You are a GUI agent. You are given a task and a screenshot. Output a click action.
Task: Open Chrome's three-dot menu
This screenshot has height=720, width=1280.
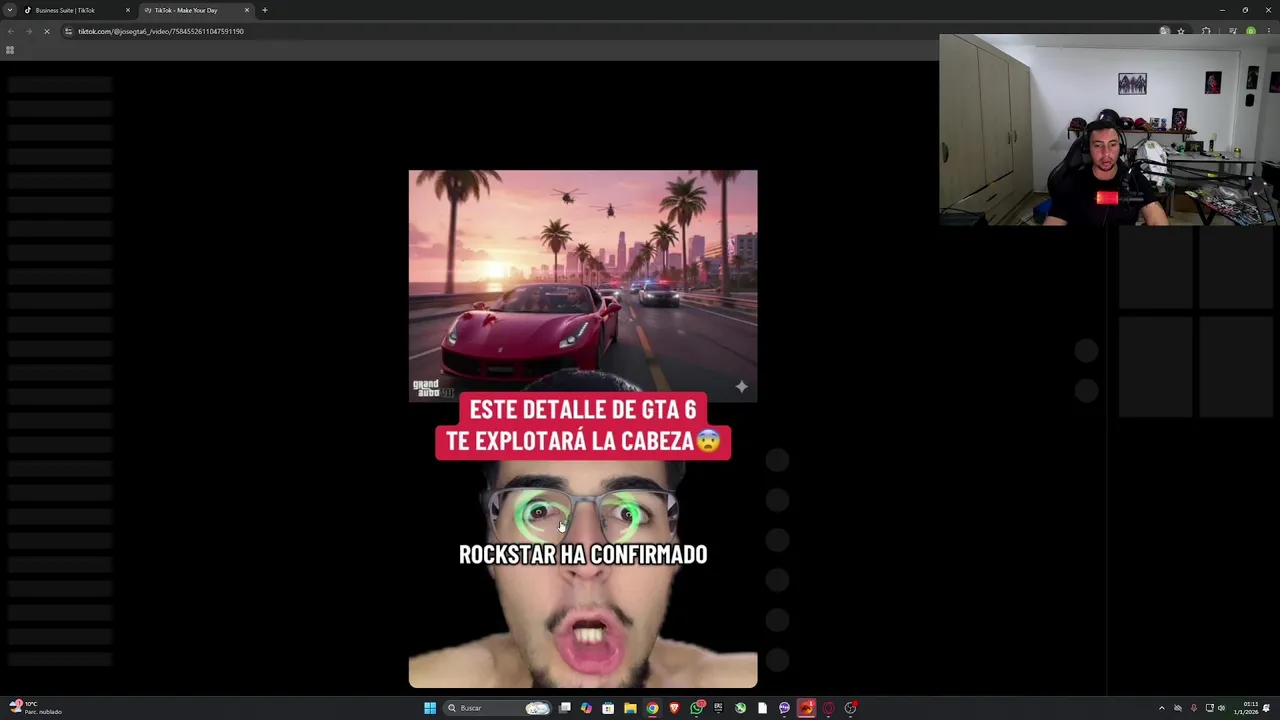(x=1269, y=31)
